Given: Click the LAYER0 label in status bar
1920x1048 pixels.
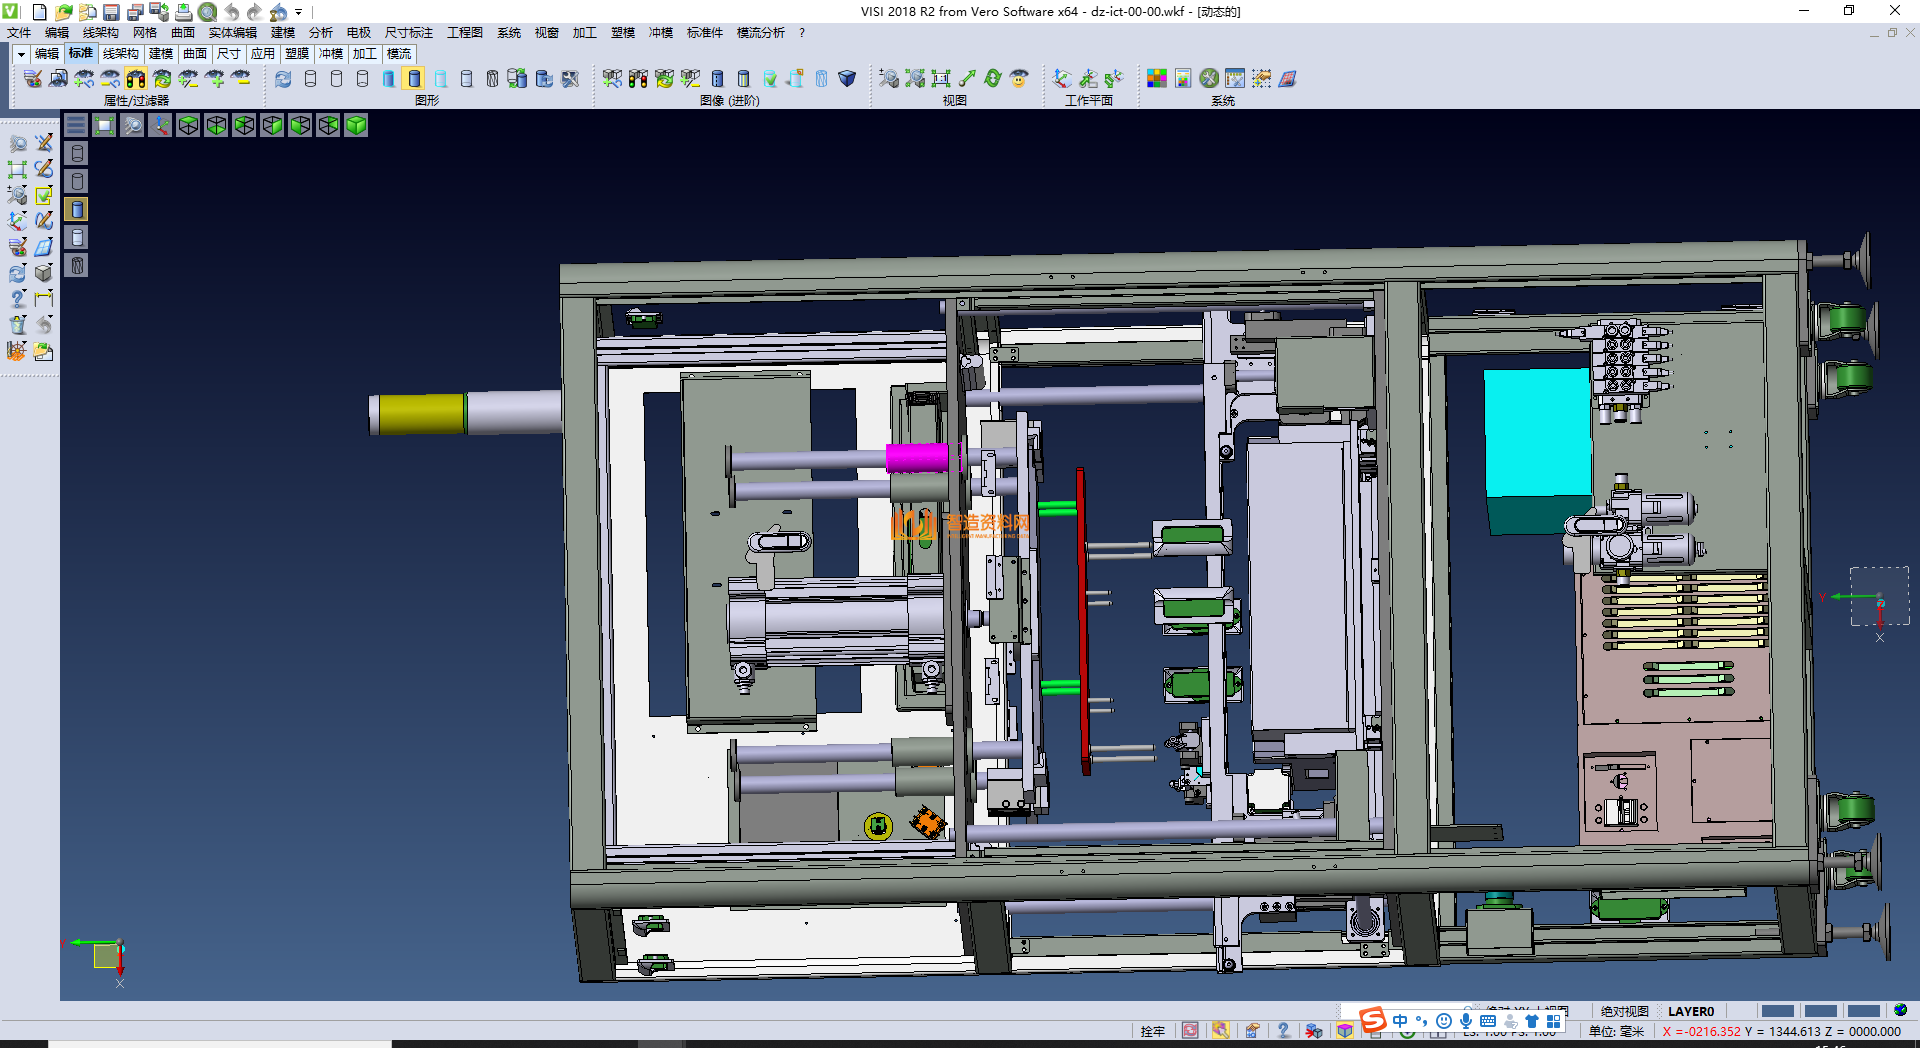Looking at the screenshot, I should pos(1690,1011).
